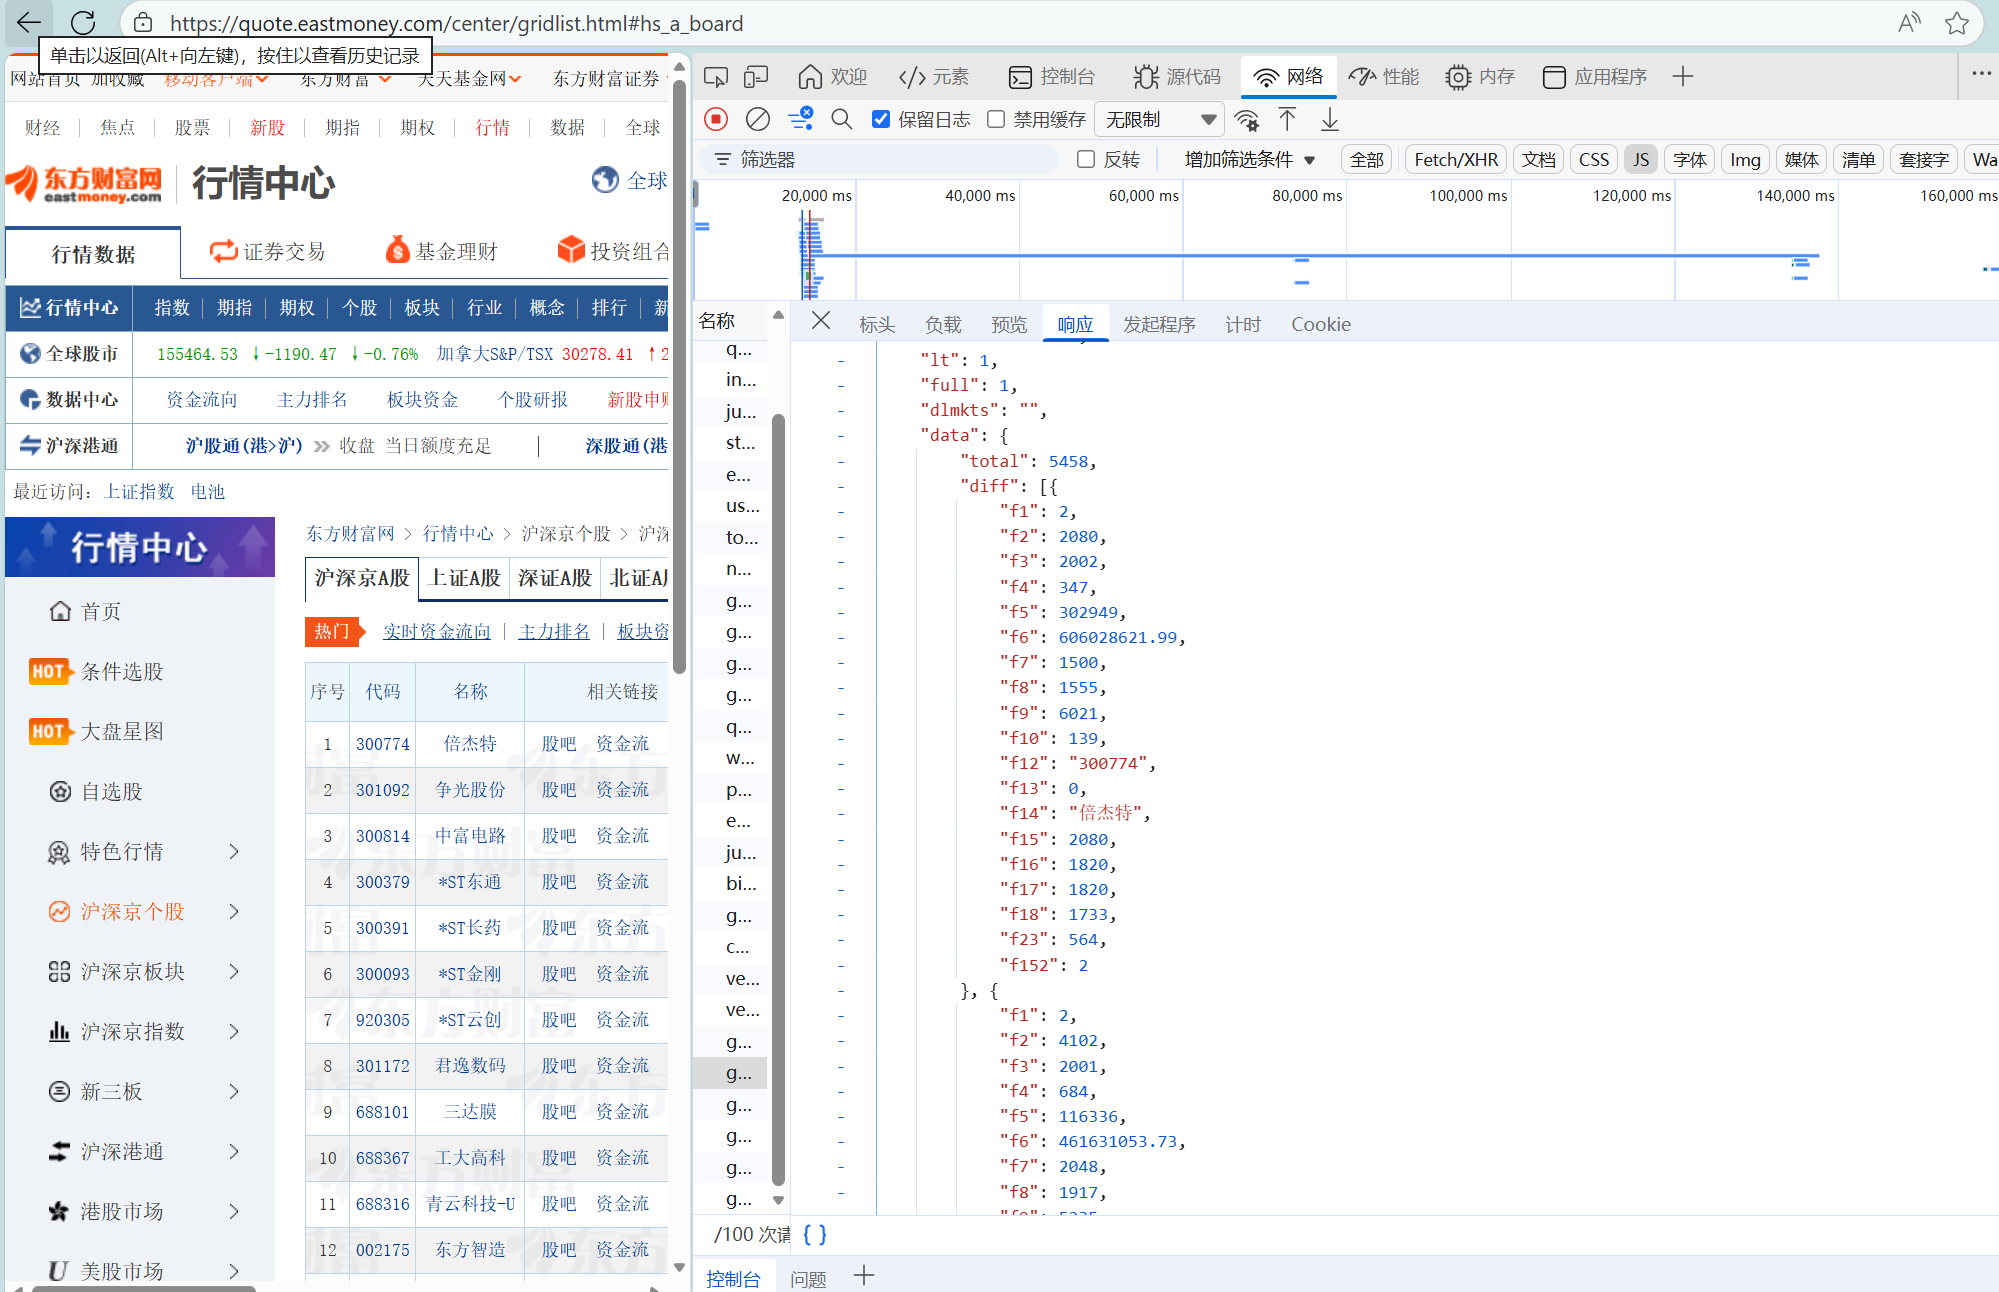Expand 沪深京板块 sidebar submenu
Image resolution: width=1999 pixels, height=1292 pixels.
(234, 972)
